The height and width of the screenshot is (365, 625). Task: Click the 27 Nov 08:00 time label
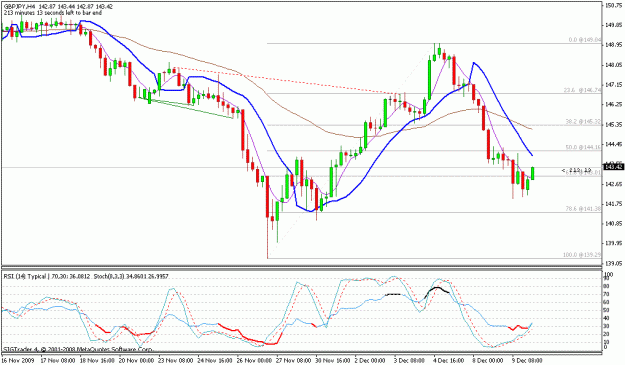coord(294,360)
